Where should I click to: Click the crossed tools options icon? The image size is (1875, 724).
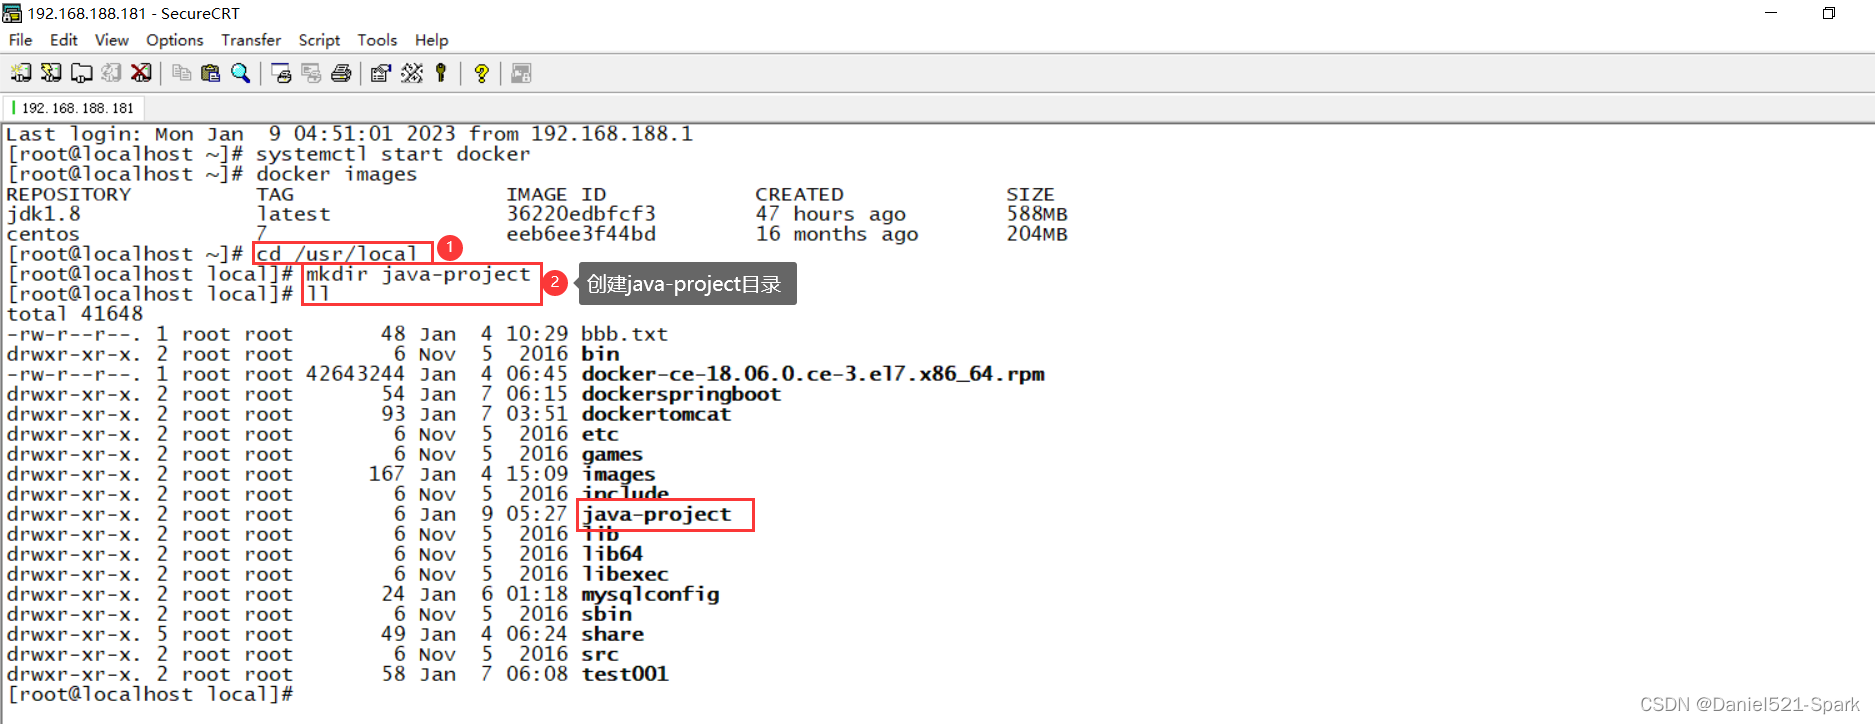click(x=411, y=73)
